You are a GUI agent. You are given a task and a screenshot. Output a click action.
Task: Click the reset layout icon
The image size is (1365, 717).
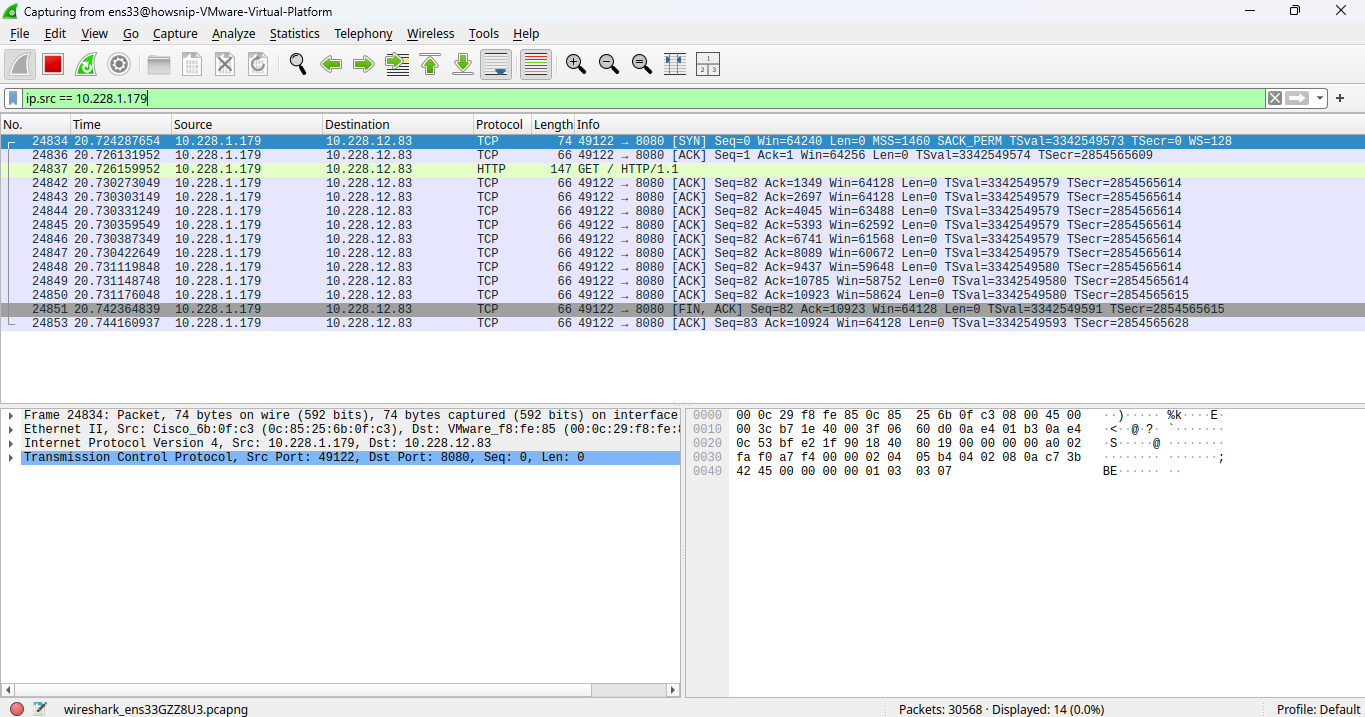708,64
